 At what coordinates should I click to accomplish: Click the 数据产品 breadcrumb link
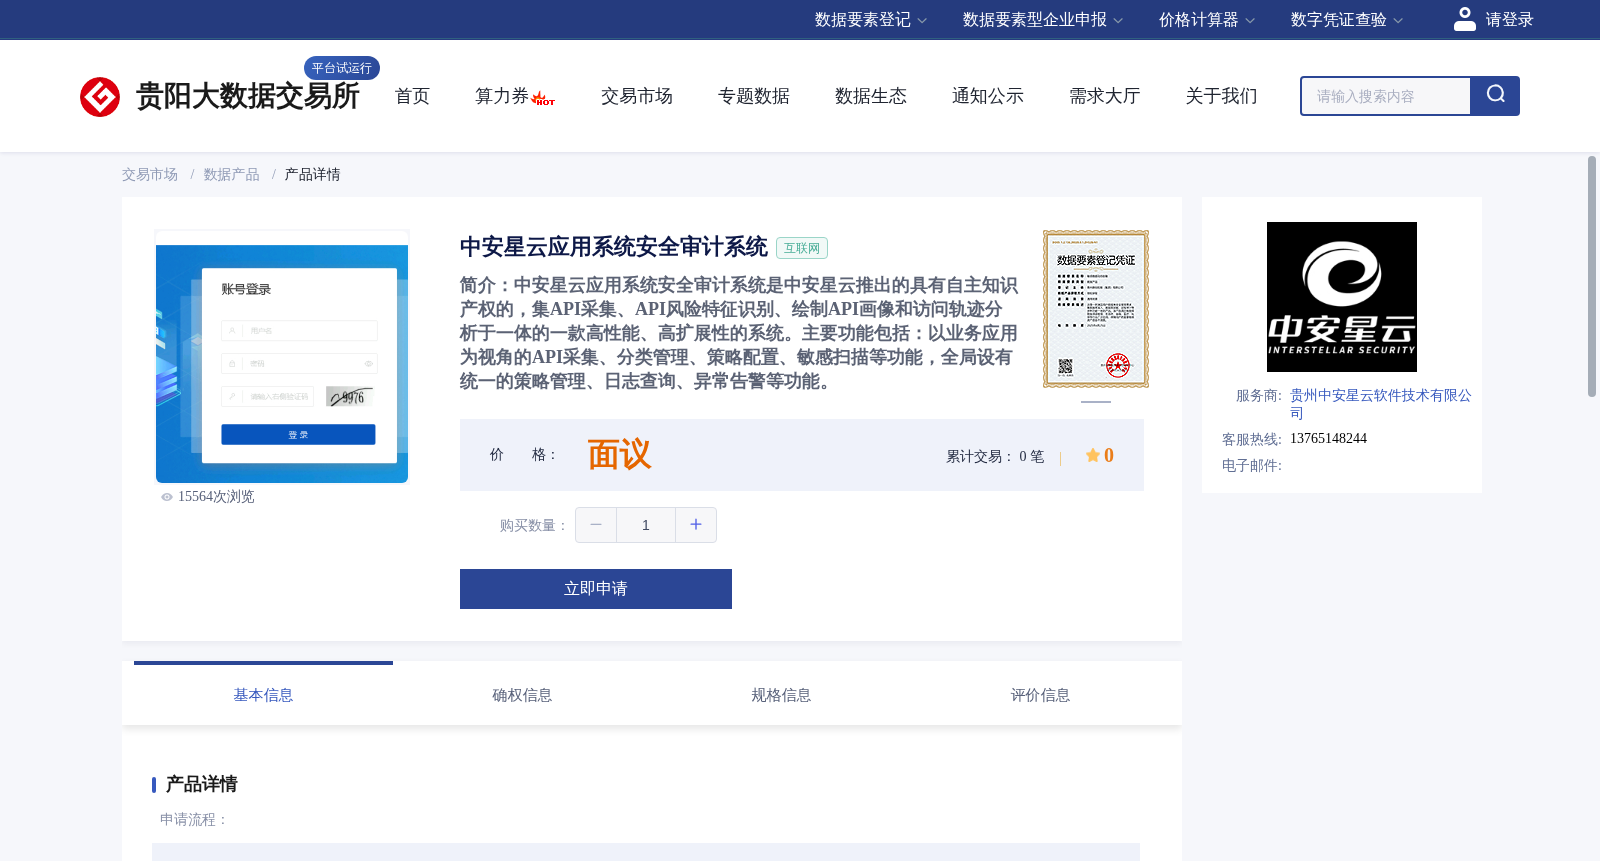(232, 175)
